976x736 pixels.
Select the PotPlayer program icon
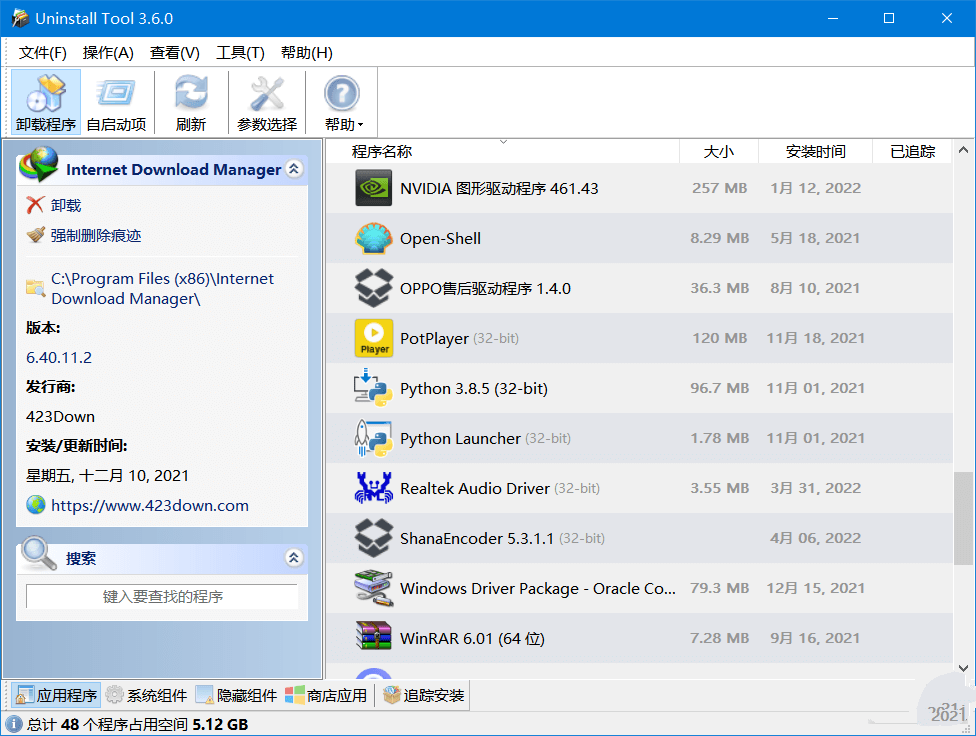pyautogui.click(x=374, y=338)
